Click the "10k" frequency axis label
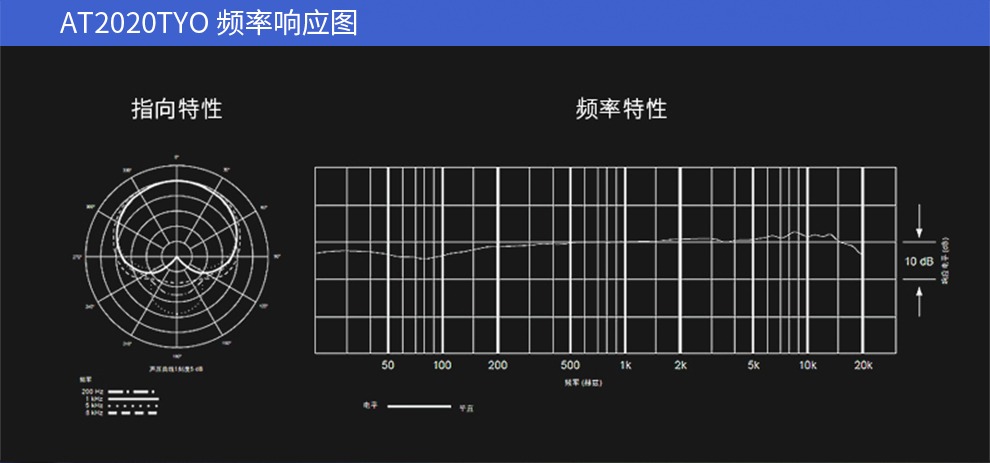 click(x=808, y=365)
